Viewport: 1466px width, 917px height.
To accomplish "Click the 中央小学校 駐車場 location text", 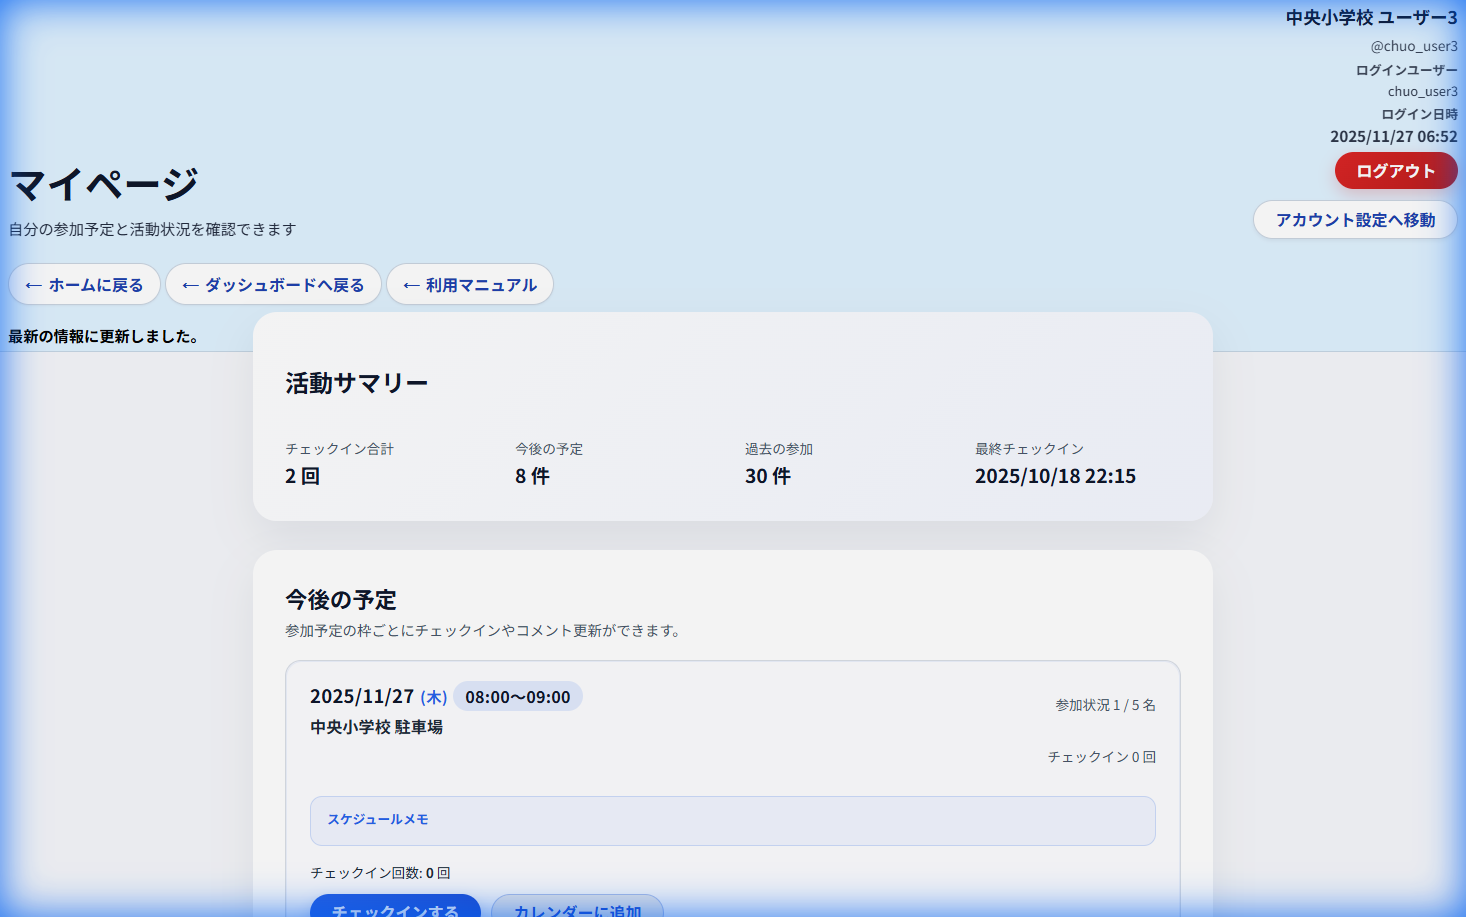I will pyautogui.click(x=377, y=727).
